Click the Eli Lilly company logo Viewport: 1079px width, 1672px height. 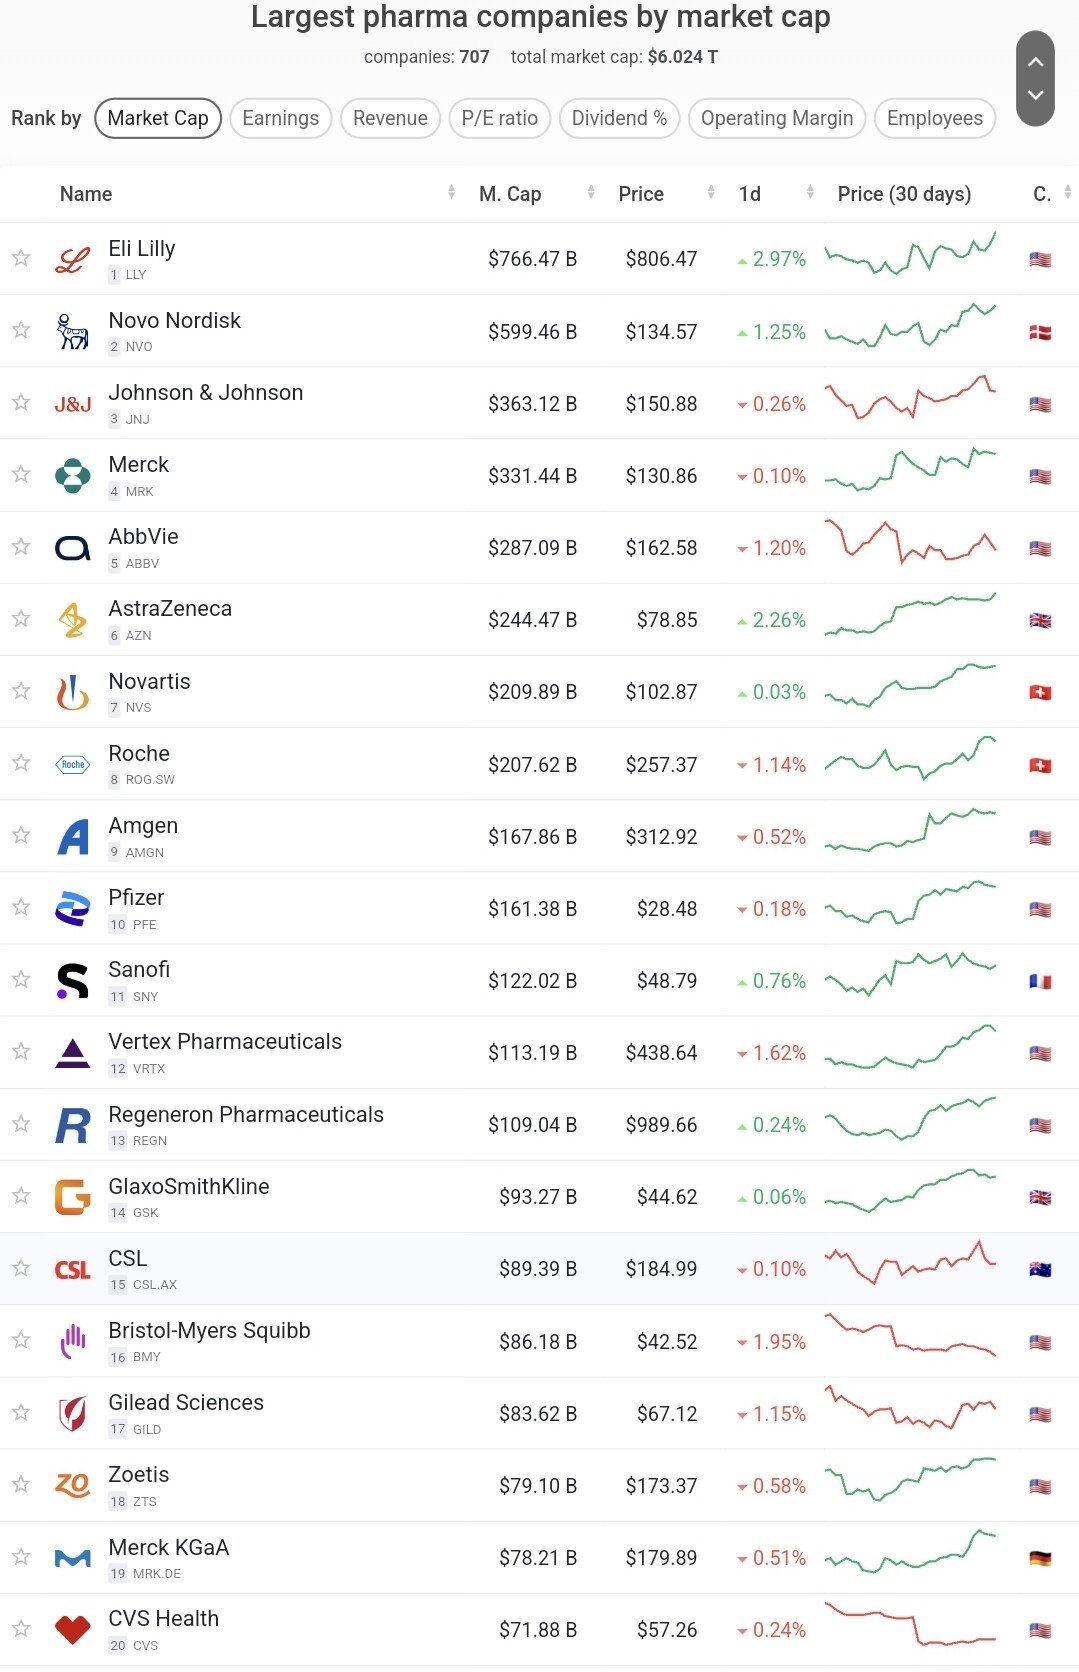coord(72,260)
